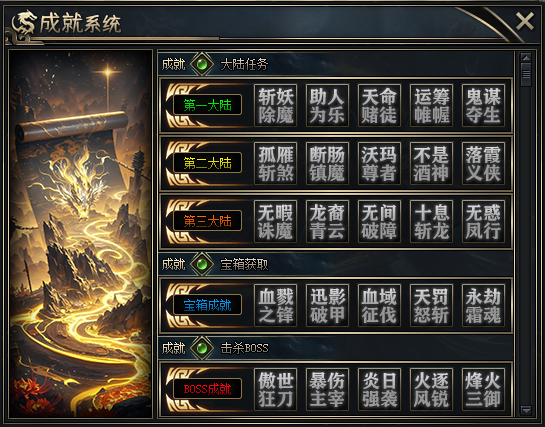
Task: Select the 十息斩龙 achievement tile
Action: [431, 221]
